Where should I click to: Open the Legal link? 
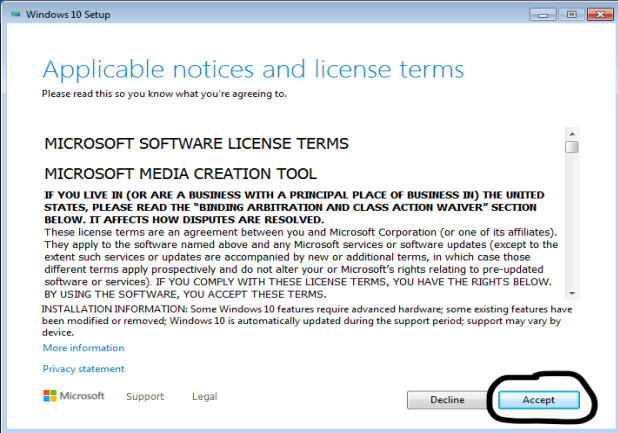205,396
